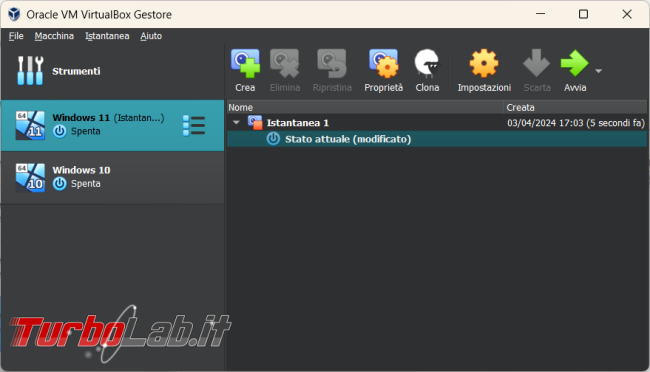Open the Istantanea menu
The height and width of the screenshot is (372, 650).
(107, 36)
